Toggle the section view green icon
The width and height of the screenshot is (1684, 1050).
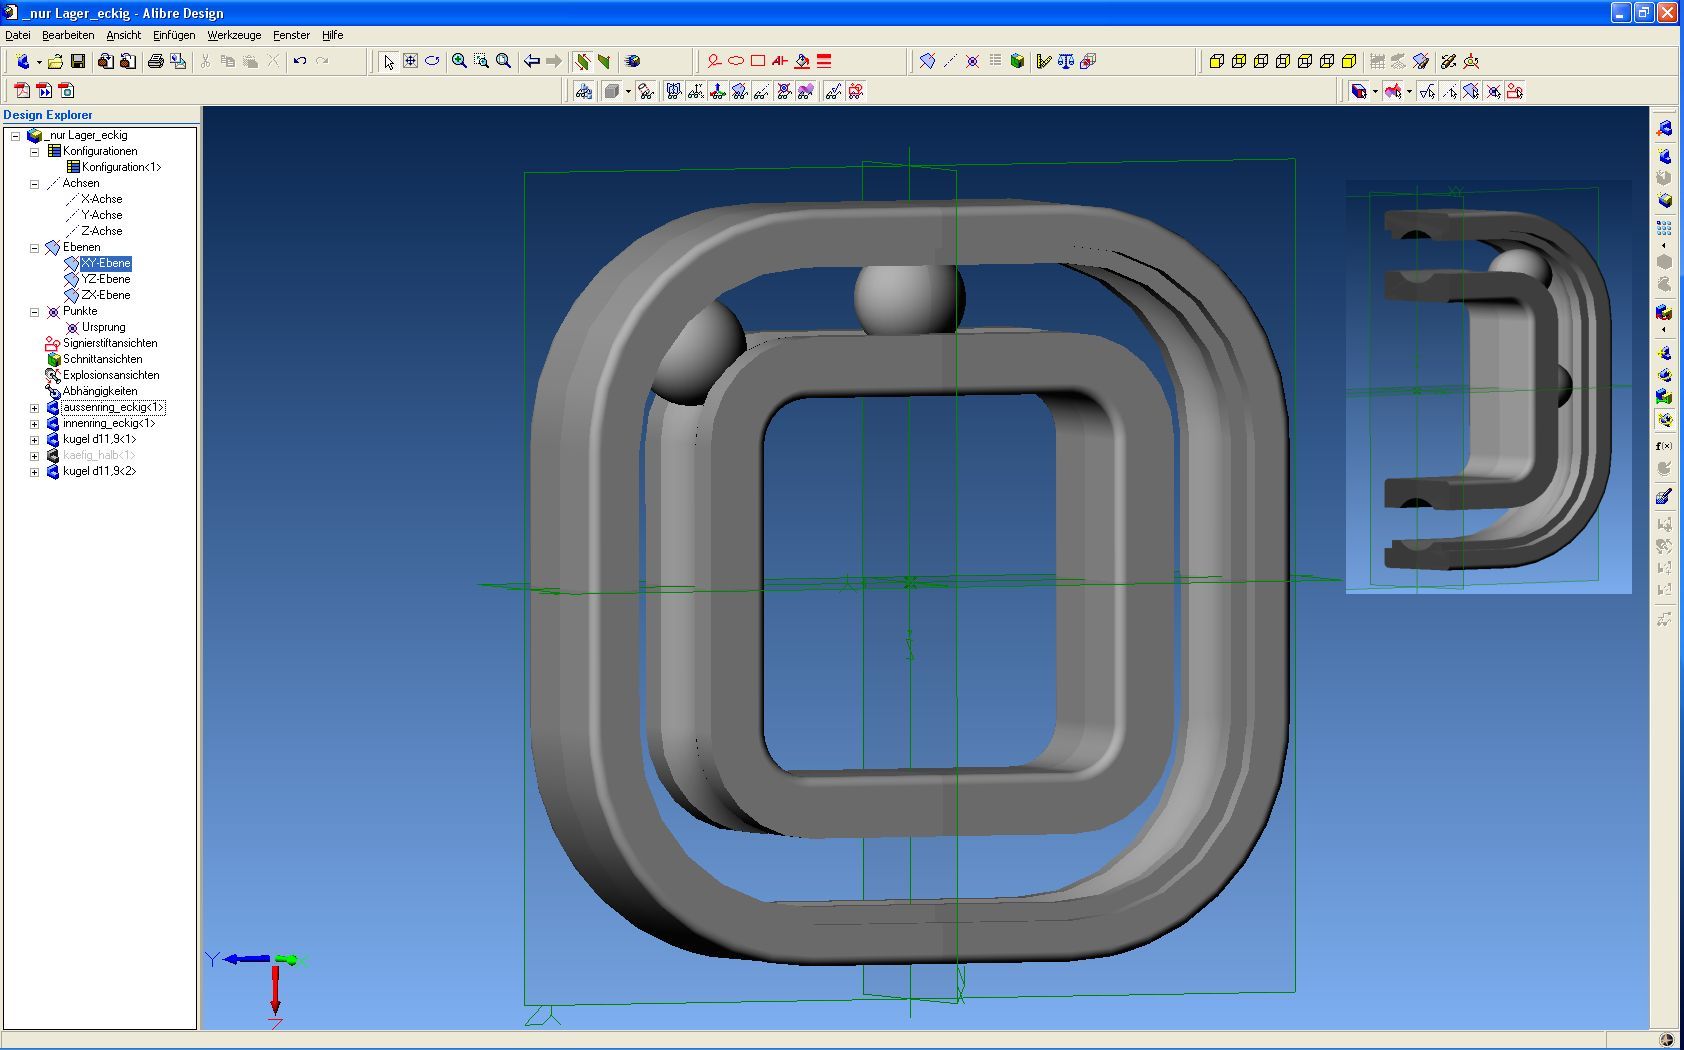pos(1017,62)
